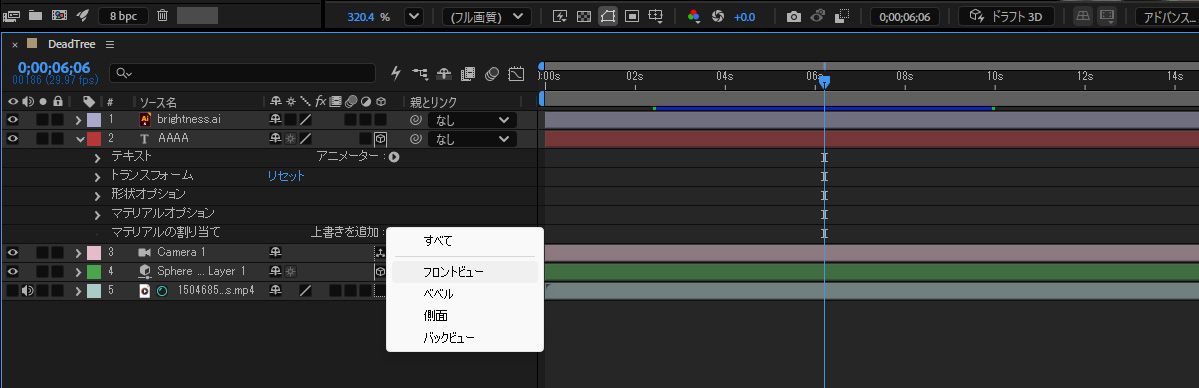Click the viewer timecode 0;00;06;06 button
Screen dimensions: 1199x388
coord(905,17)
